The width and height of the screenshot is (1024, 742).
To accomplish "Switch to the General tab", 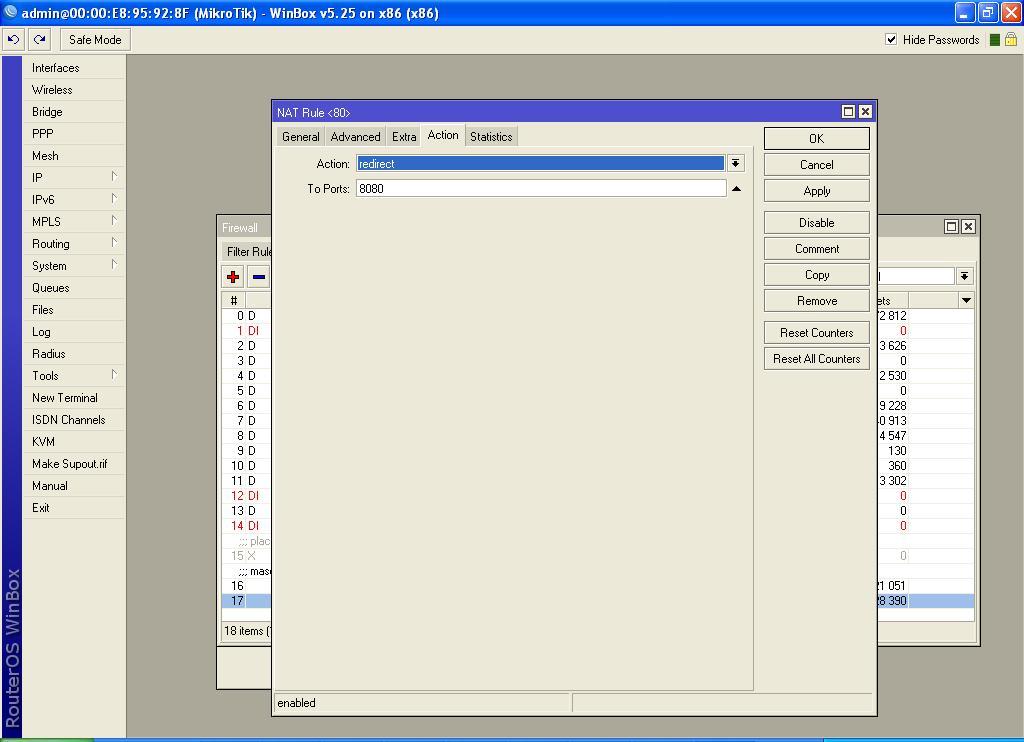I will point(300,137).
